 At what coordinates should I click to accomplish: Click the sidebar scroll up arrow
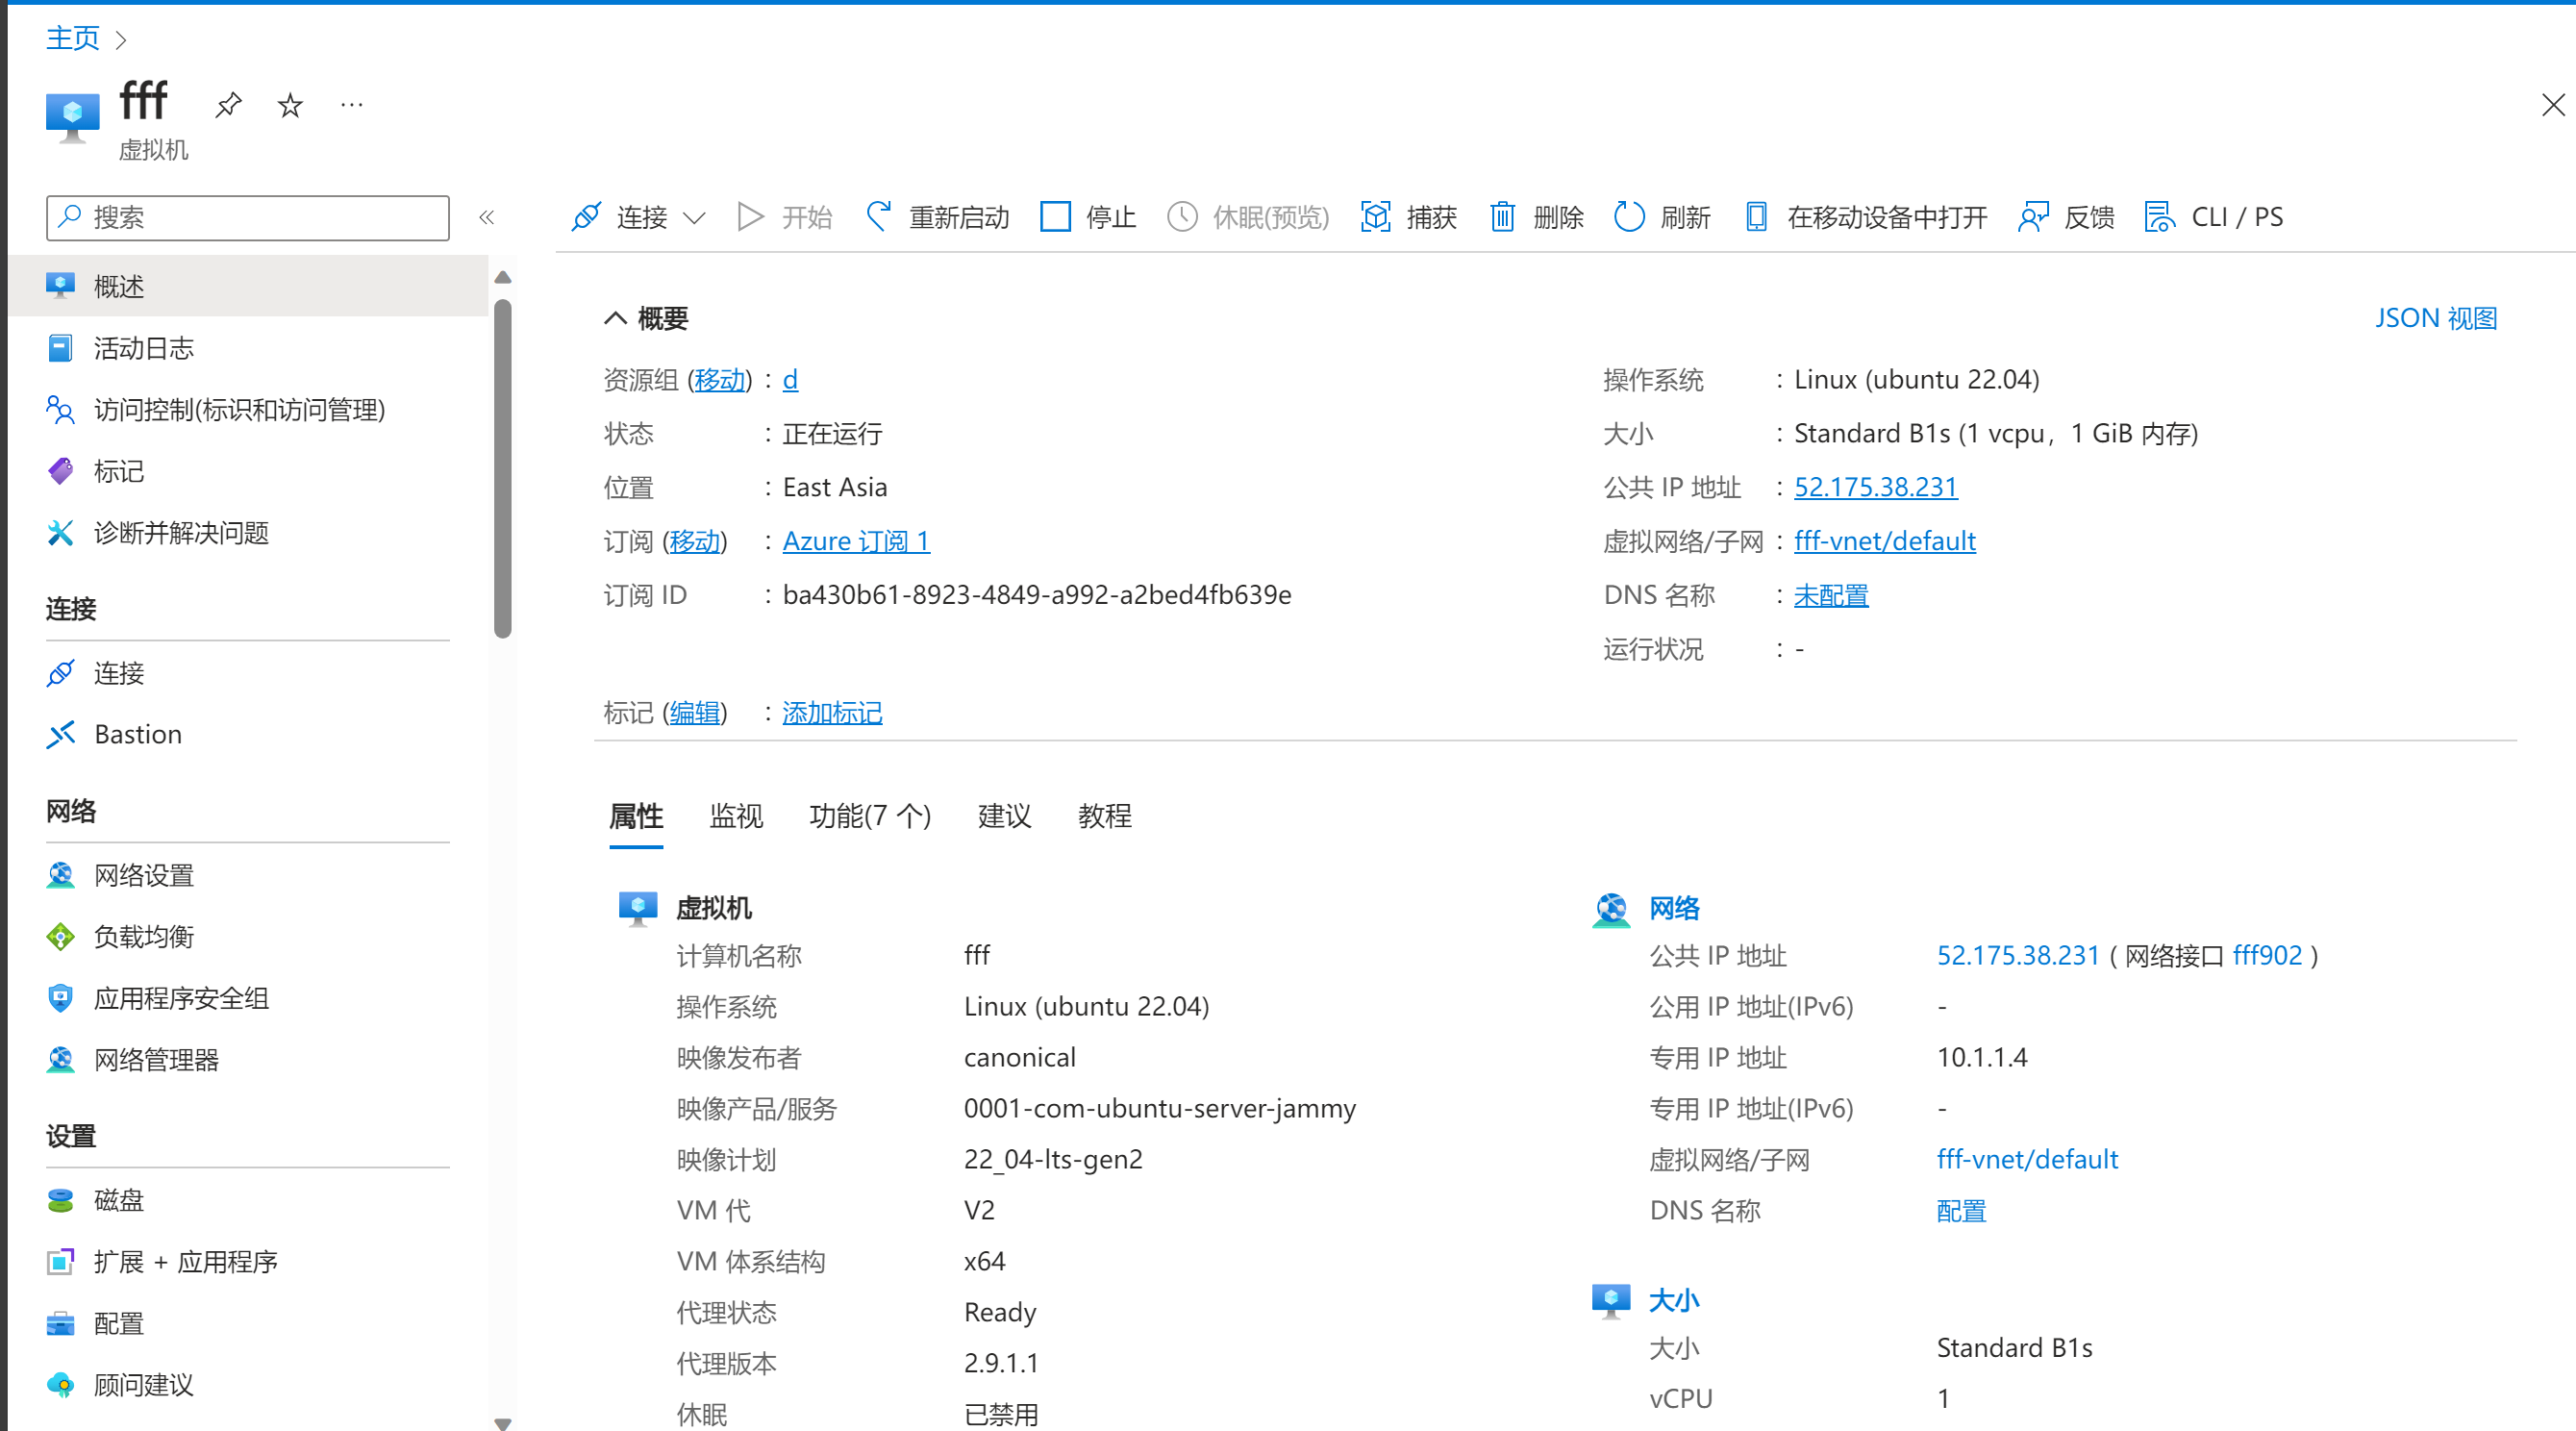point(503,277)
